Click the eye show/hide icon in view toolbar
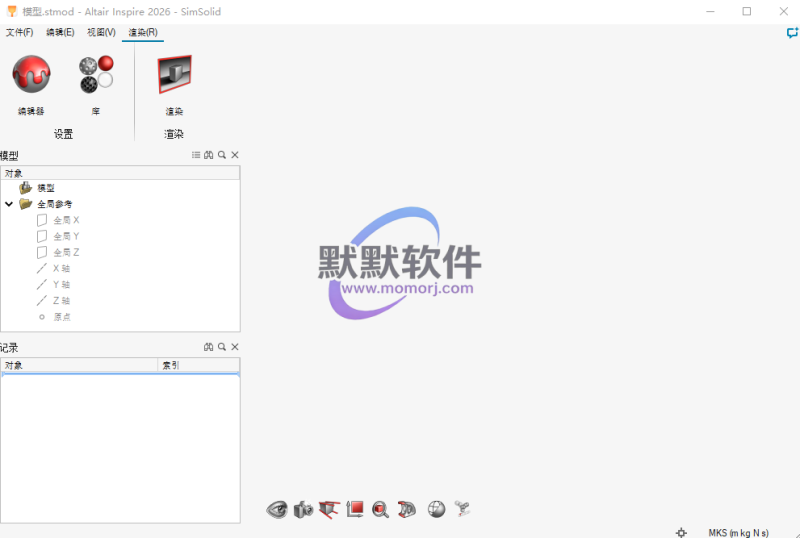 (277, 509)
